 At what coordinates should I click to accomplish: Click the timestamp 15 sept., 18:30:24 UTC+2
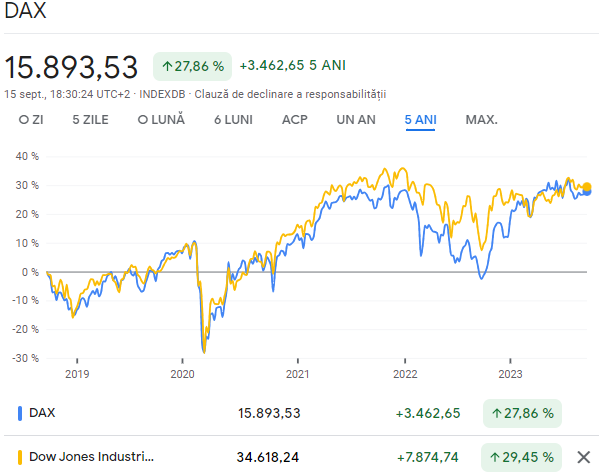[67, 94]
